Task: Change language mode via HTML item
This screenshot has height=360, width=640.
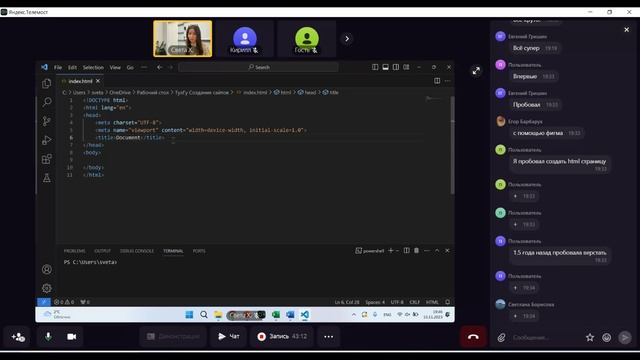Action: pos(432,302)
